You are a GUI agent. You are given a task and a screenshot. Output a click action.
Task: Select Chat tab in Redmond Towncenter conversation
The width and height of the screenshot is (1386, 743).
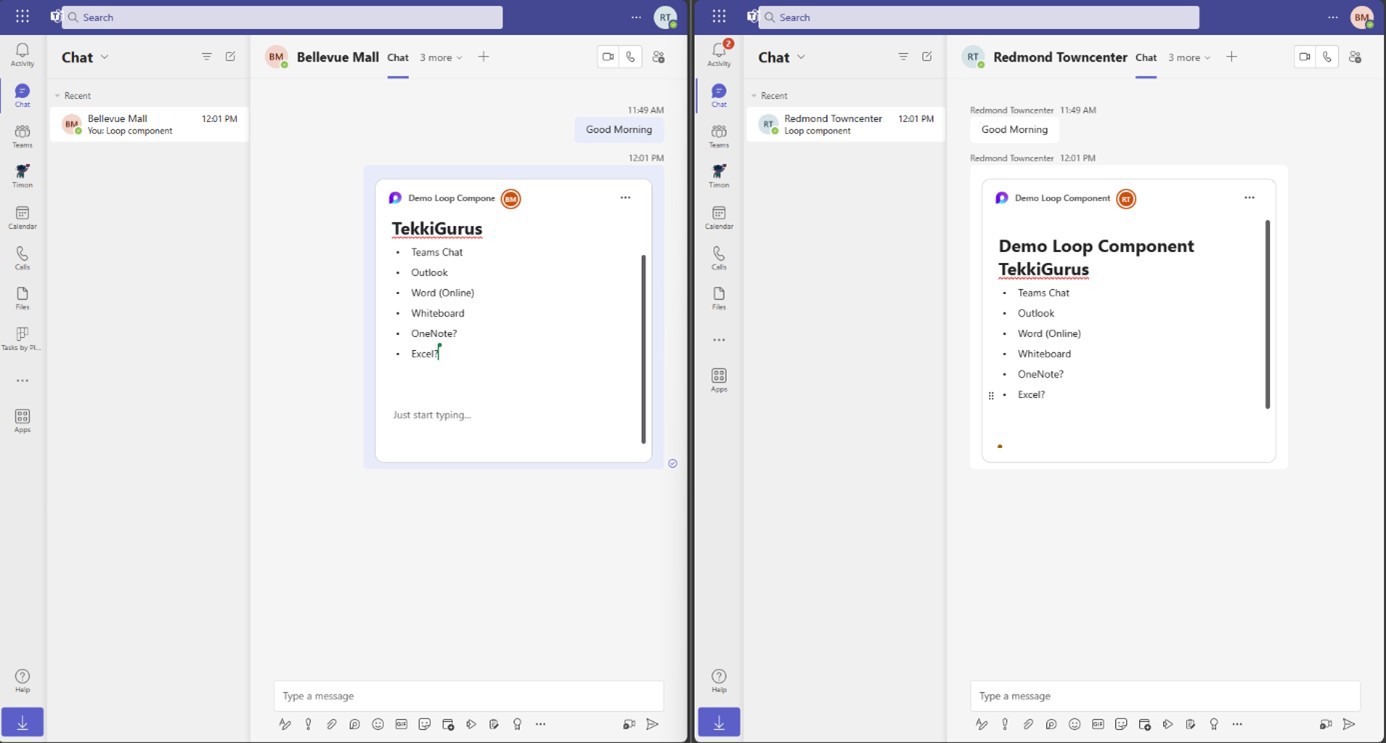1146,58
